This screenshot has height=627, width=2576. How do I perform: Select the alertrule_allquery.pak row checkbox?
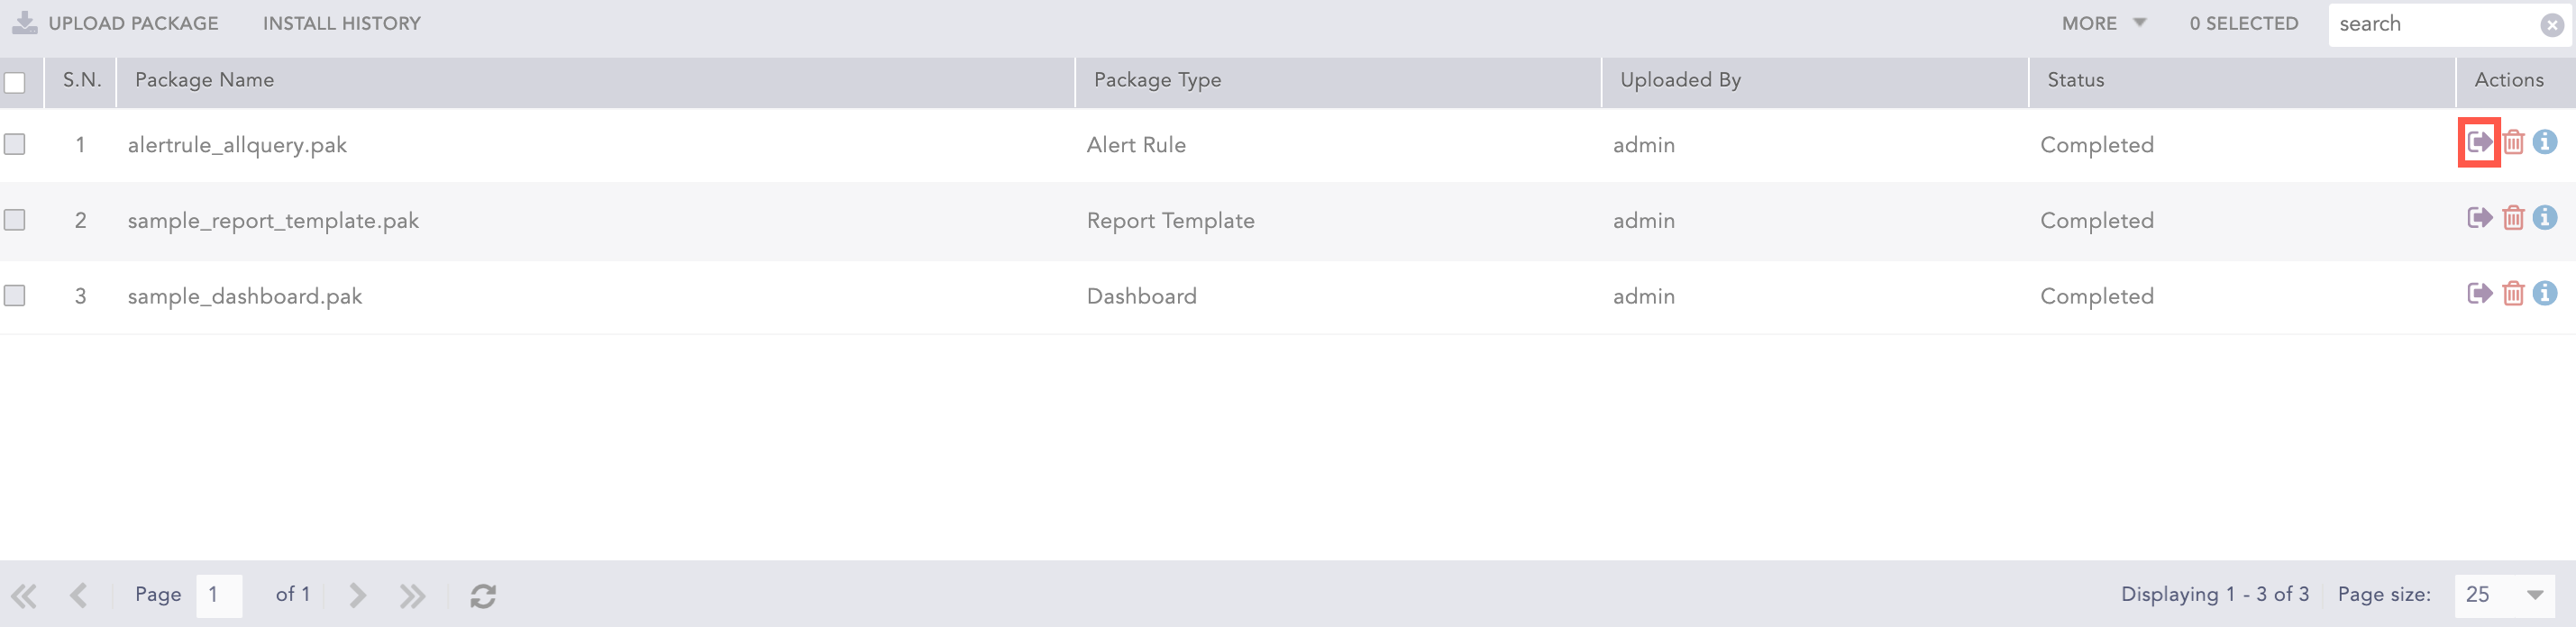coord(14,142)
